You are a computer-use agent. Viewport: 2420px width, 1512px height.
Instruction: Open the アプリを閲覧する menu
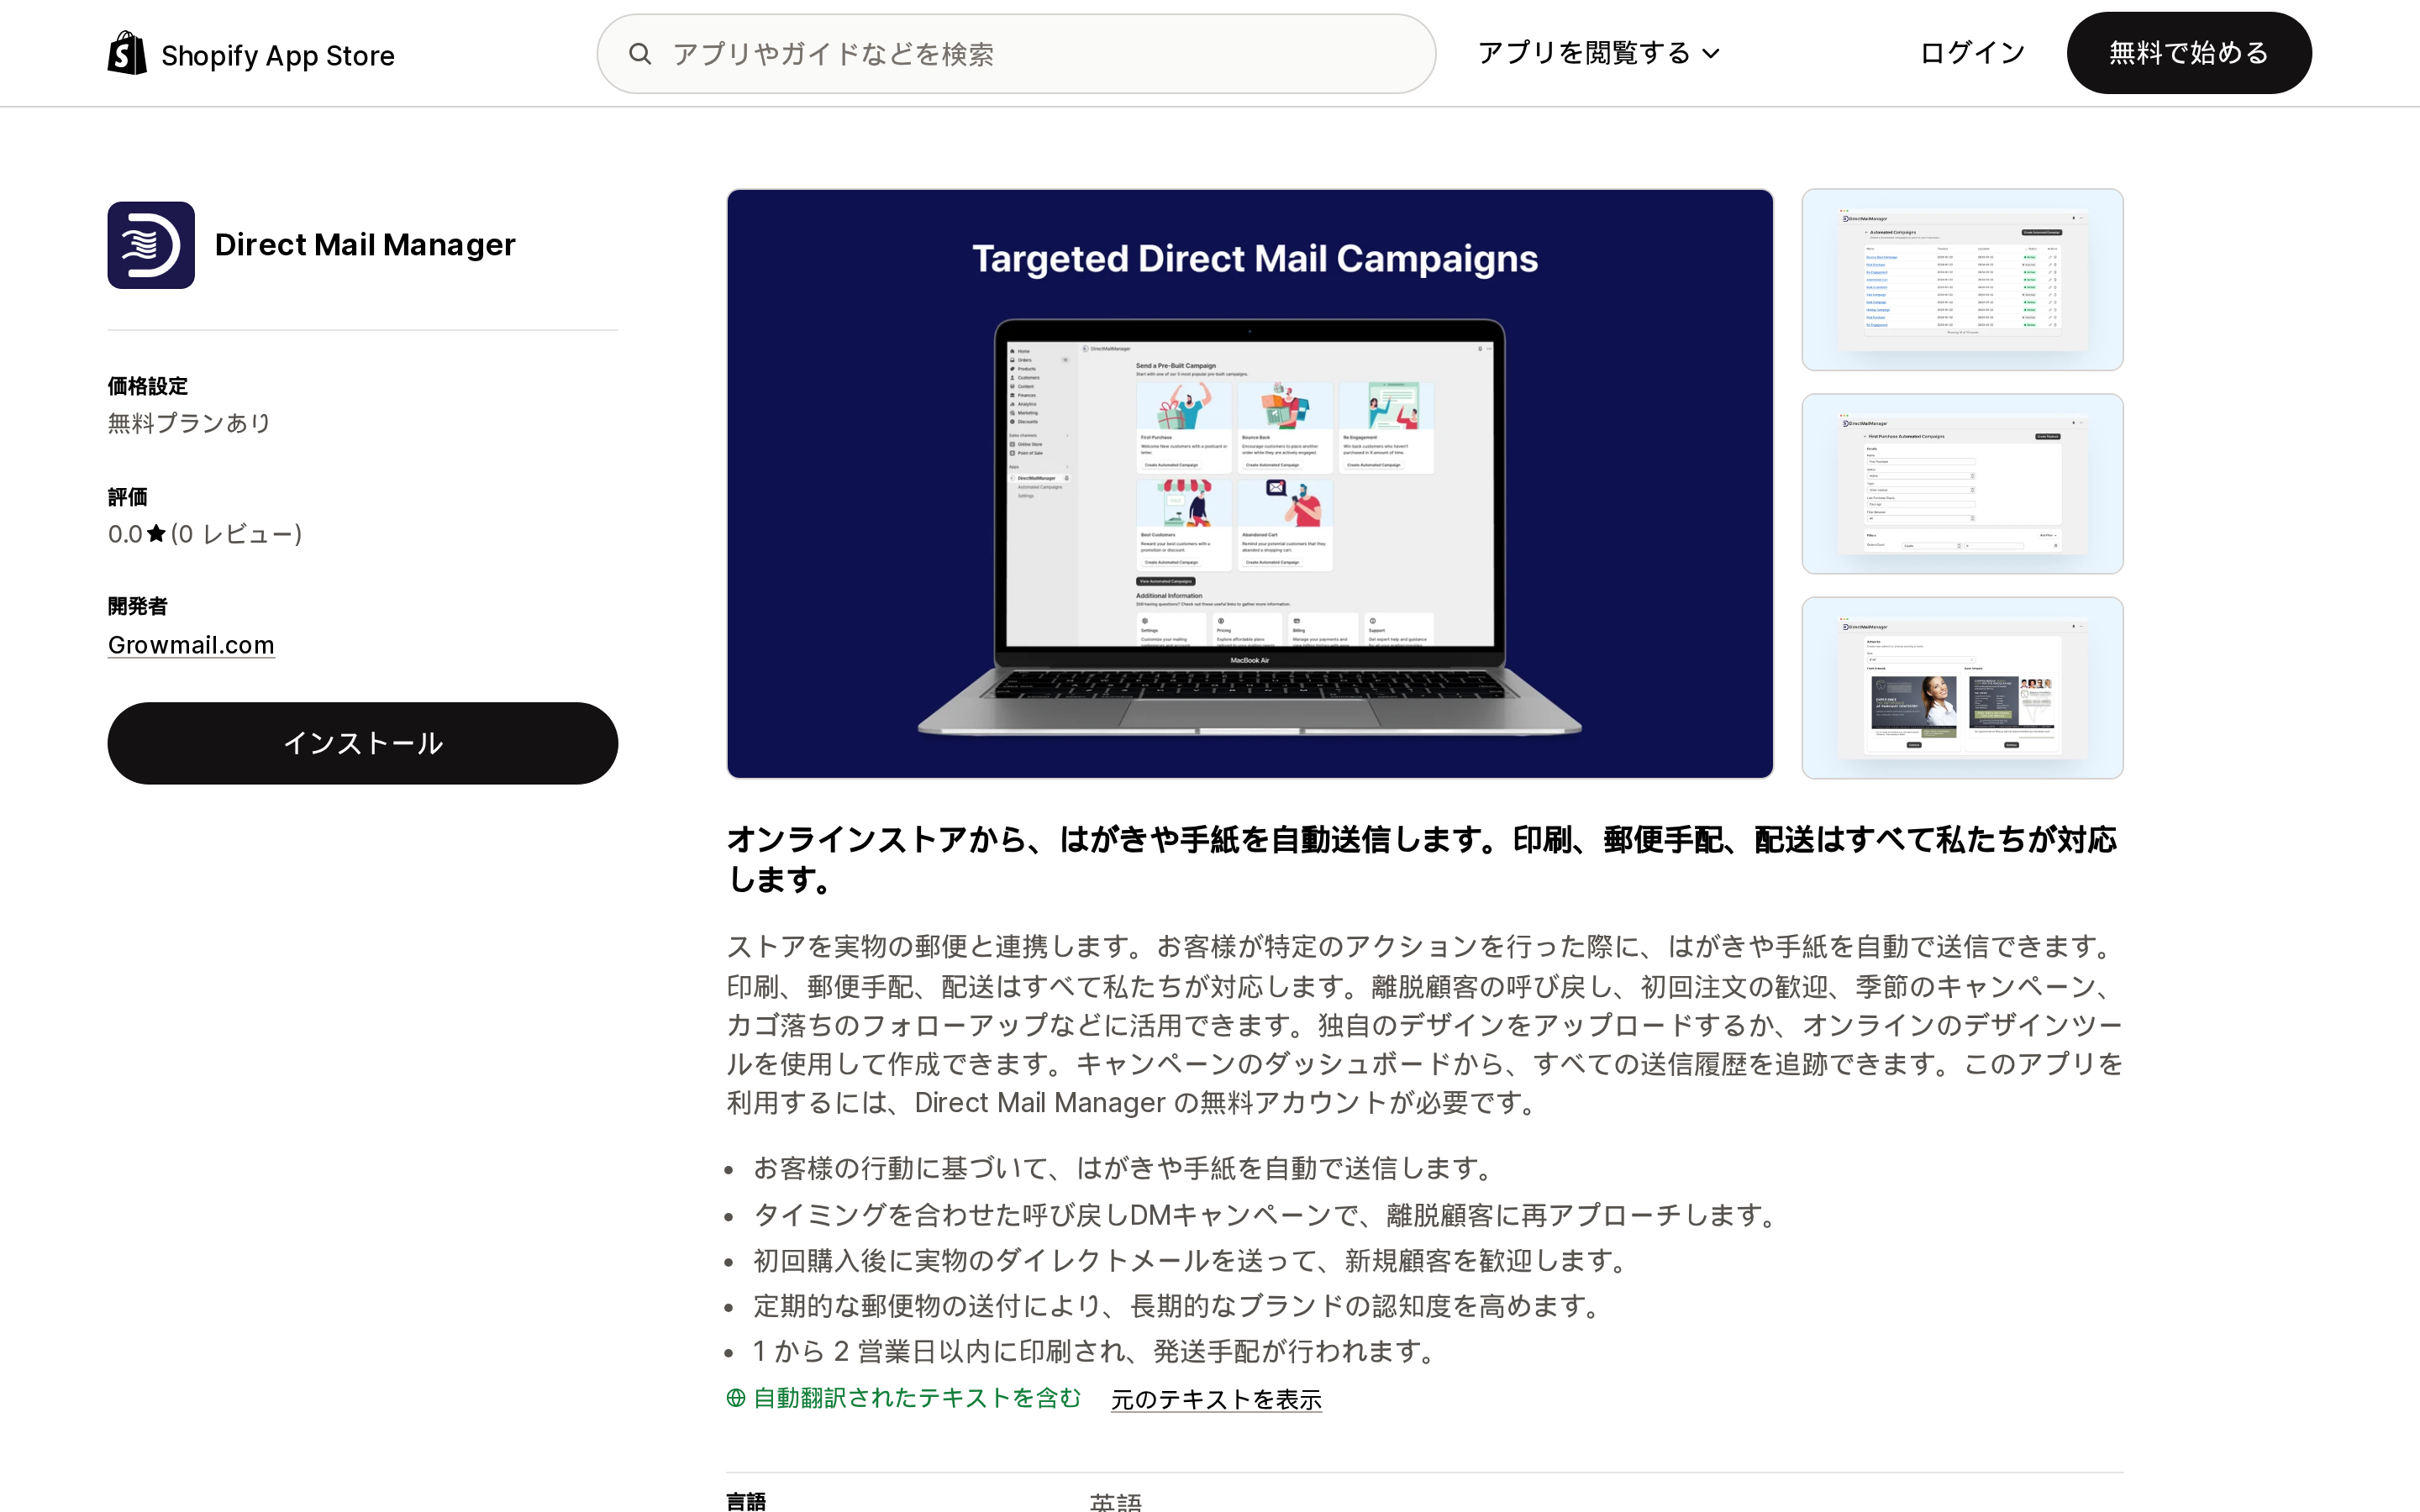1598,53
